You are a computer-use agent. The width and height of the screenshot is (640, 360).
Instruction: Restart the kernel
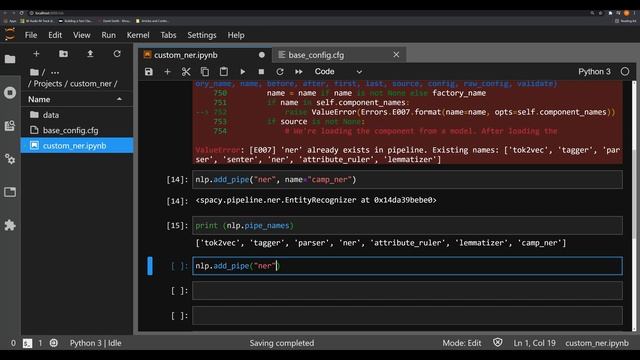point(280,72)
